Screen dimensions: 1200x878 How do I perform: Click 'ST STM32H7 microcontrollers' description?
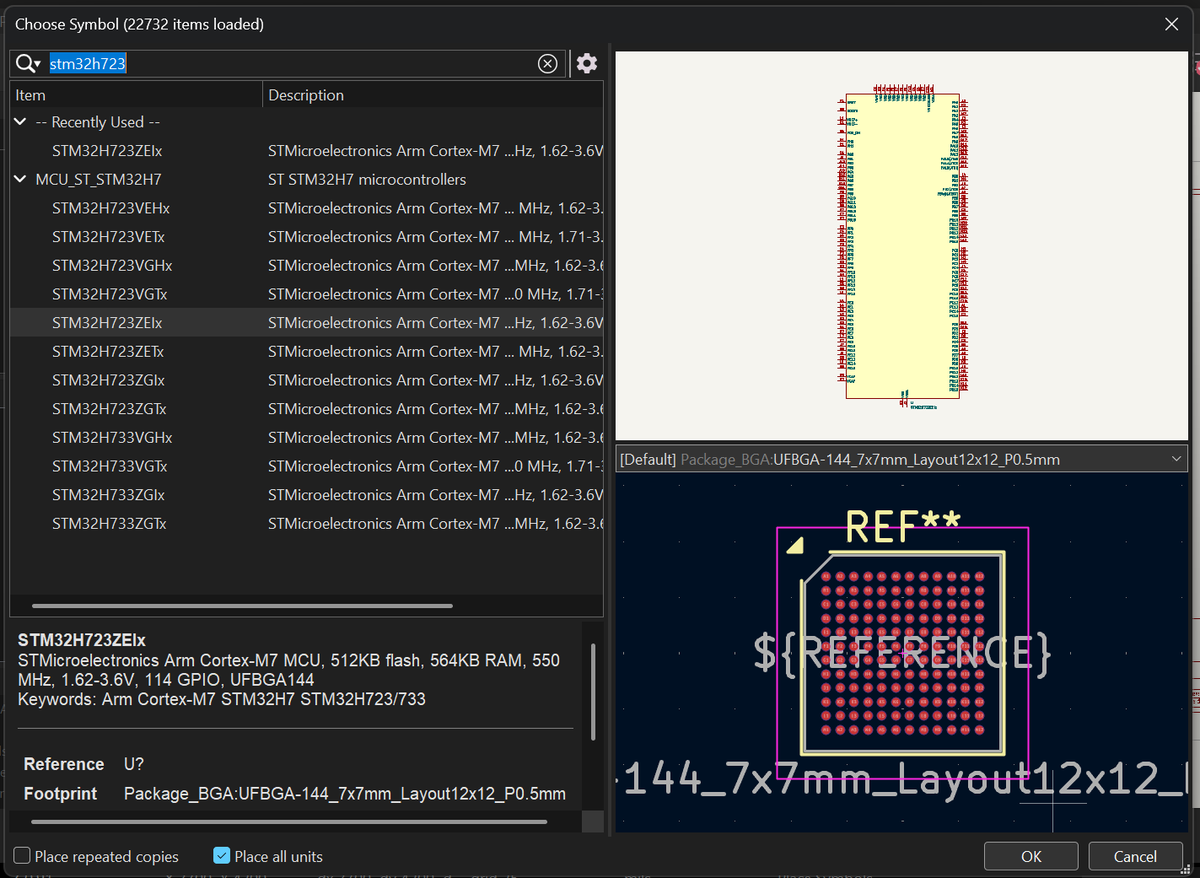click(367, 180)
